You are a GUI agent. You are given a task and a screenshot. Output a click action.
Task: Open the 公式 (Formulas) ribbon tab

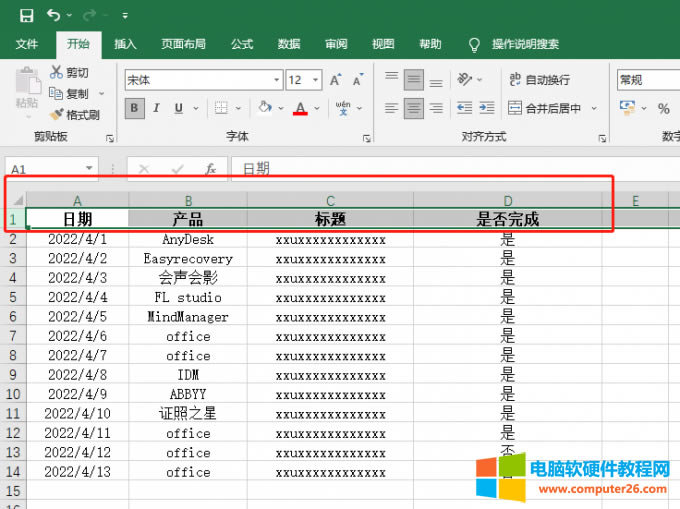242,44
